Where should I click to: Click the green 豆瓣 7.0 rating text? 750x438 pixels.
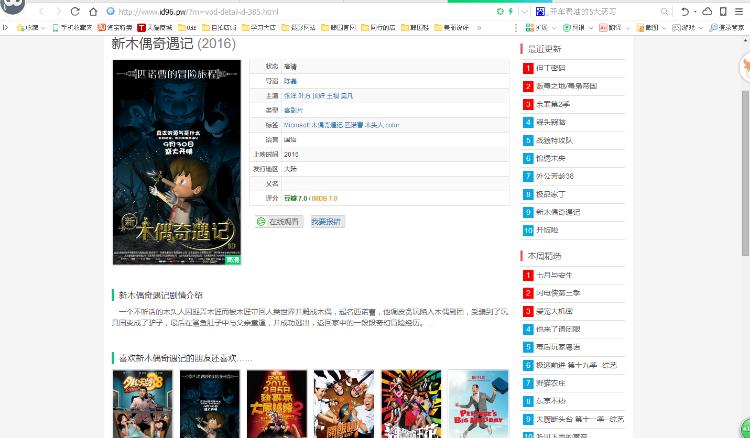pyautogui.click(x=296, y=198)
